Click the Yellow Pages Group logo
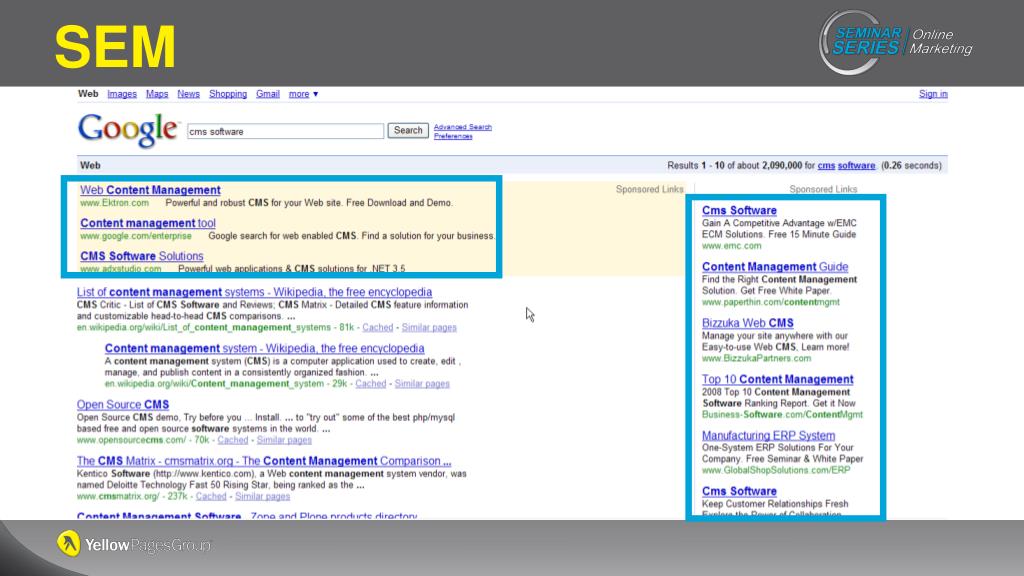This screenshot has width=1024, height=576. 134,544
